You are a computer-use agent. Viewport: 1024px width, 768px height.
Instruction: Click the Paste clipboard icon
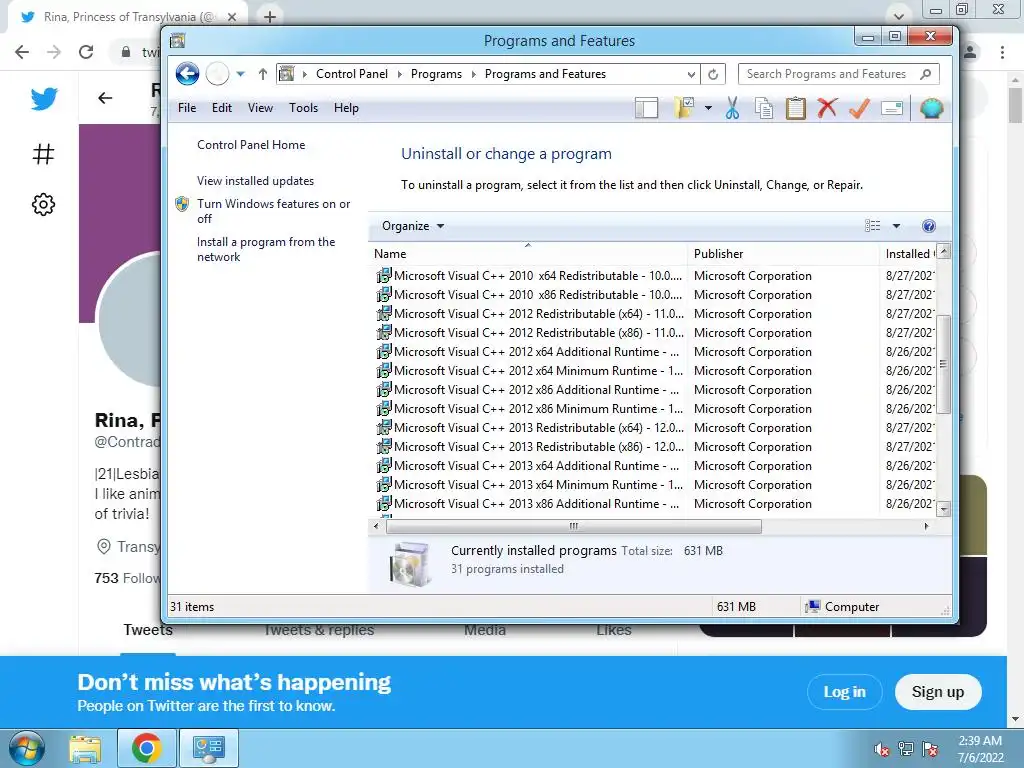click(x=795, y=108)
